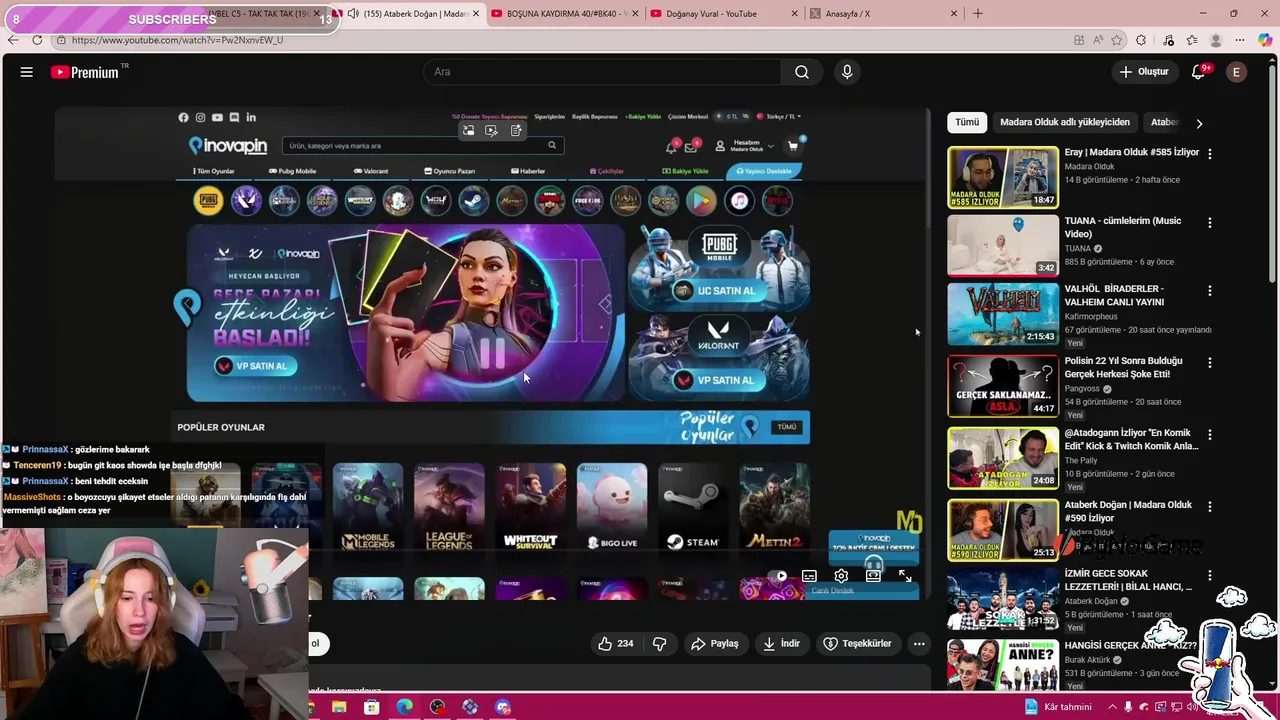Open options for TUANA cümlelerim video
This screenshot has height=720, width=1280.
[x=1210, y=222]
